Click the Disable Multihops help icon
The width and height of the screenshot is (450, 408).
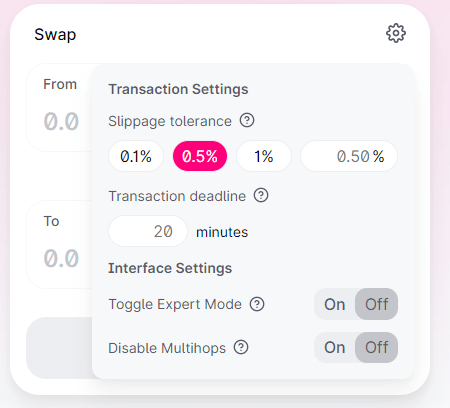click(241, 347)
